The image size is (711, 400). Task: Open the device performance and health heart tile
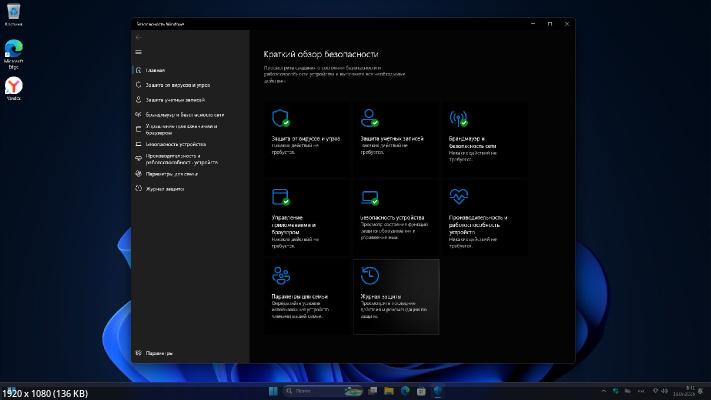coord(485,218)
